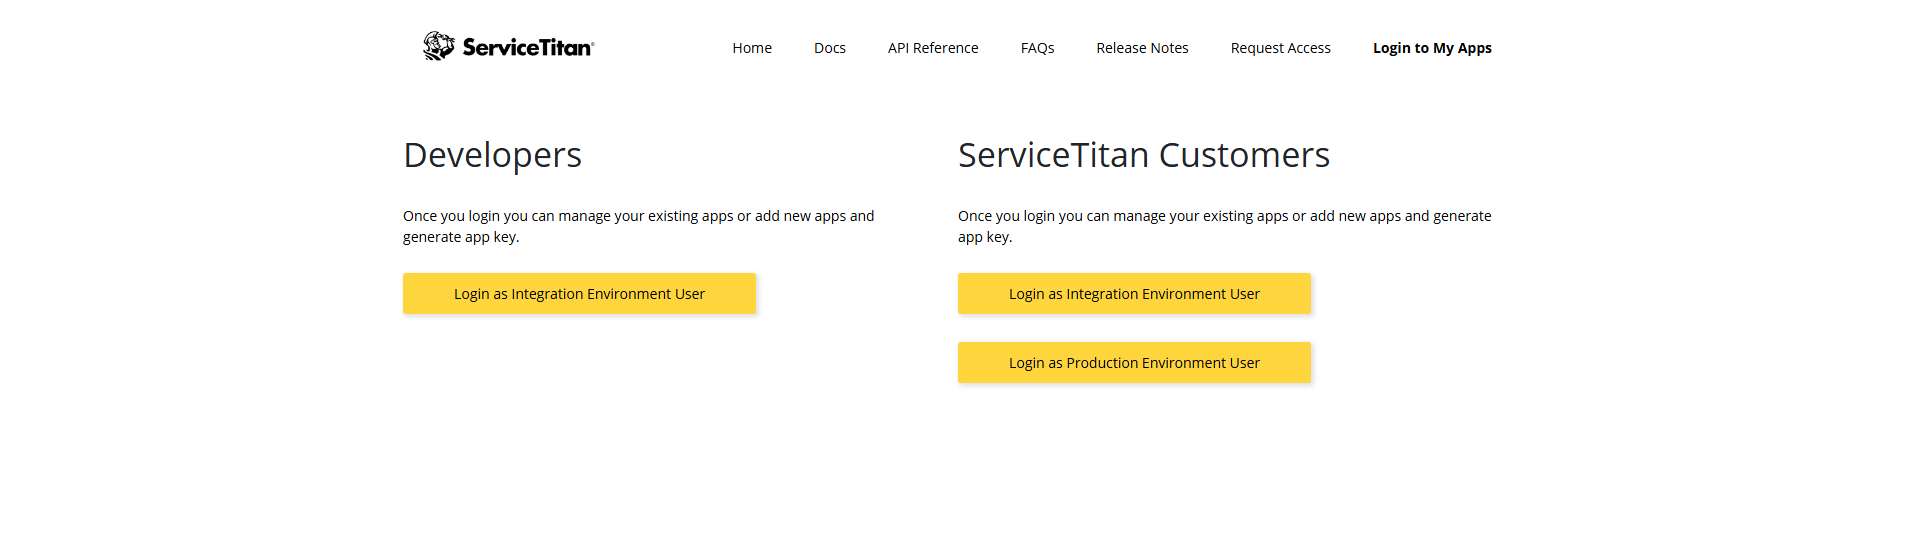1913x533 pixels.
Task: Click the ServiceTitan wordmark text in header
Action: (526, 48)
